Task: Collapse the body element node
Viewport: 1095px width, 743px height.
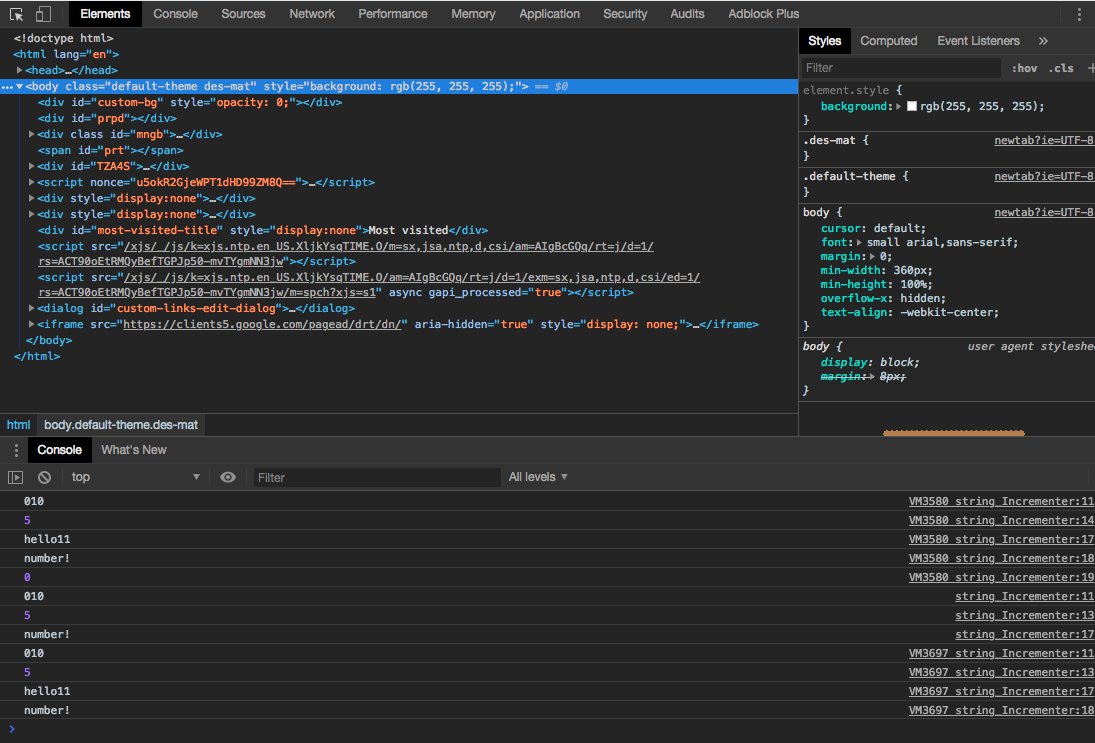Action: pyautogui.click(x=20, y=87)
